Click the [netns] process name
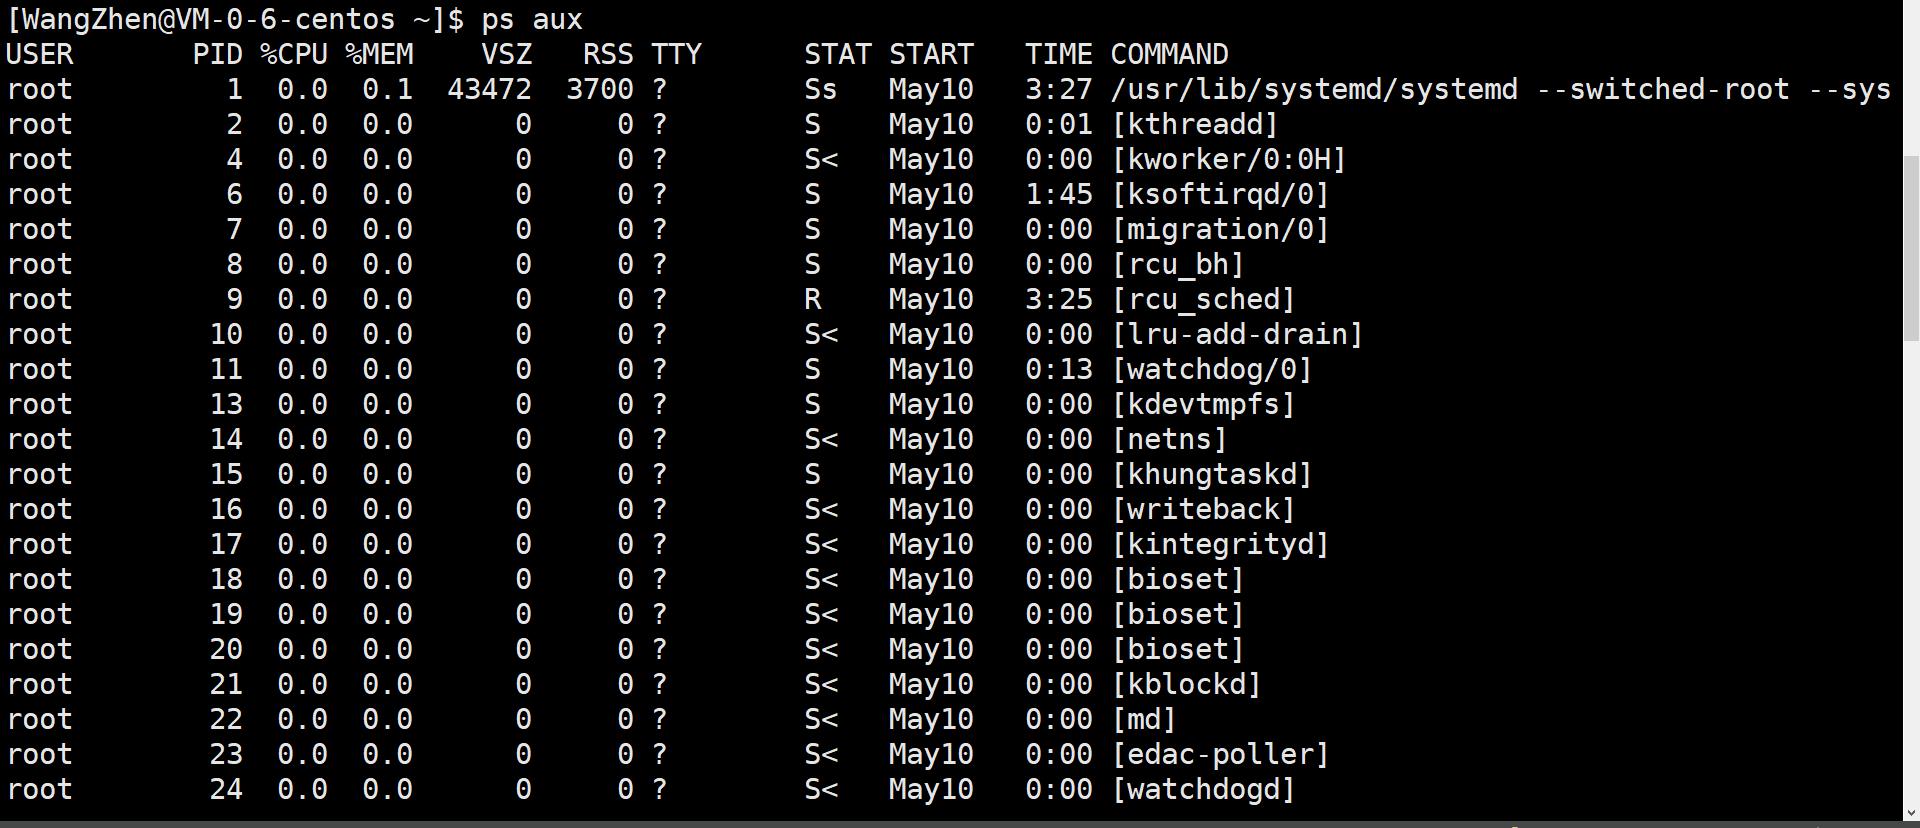 [1169, 439]
